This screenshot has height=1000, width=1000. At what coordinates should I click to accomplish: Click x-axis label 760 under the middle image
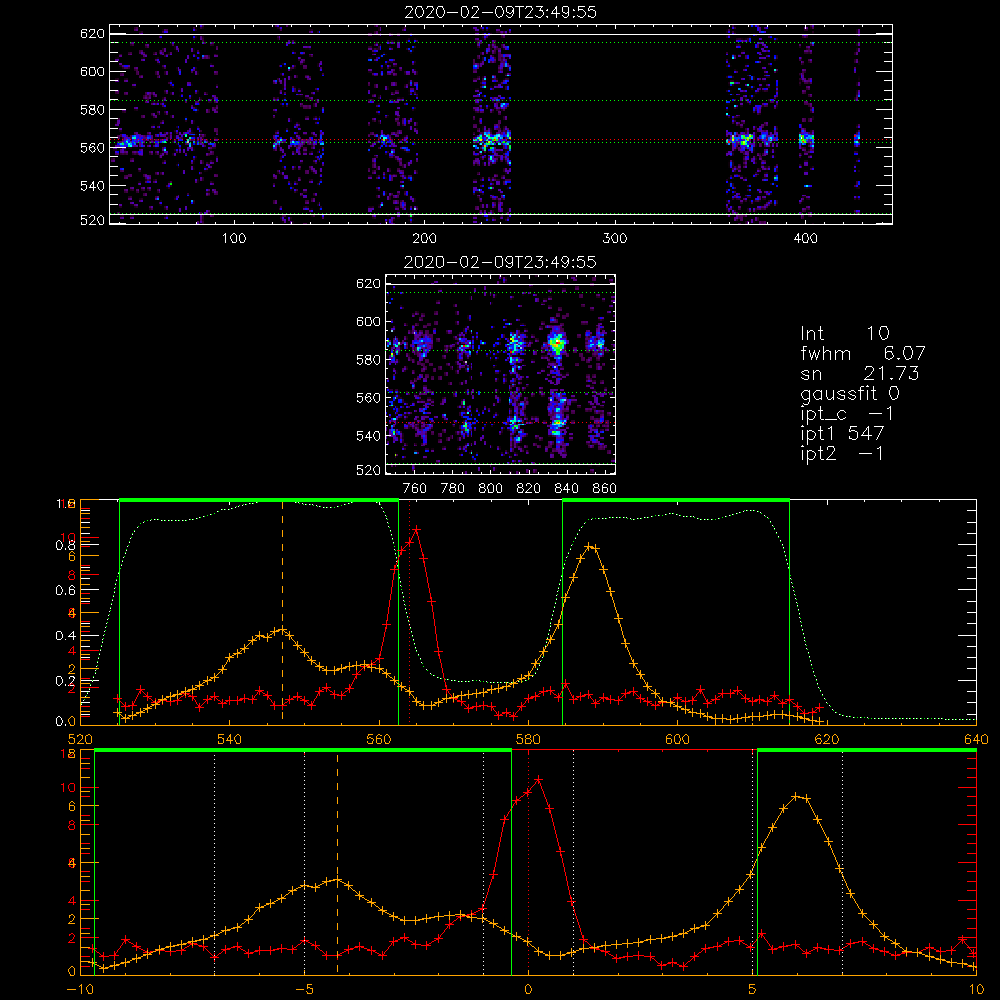[x=415, y=489]
